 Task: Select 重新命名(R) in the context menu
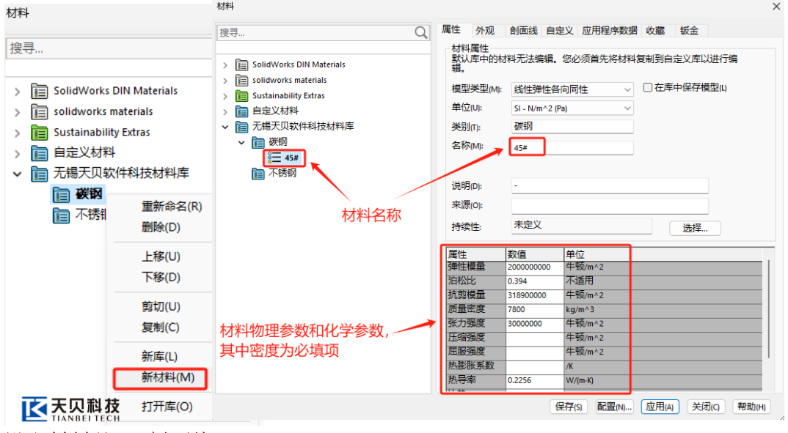pyautogui.click(x=170, y=207)
